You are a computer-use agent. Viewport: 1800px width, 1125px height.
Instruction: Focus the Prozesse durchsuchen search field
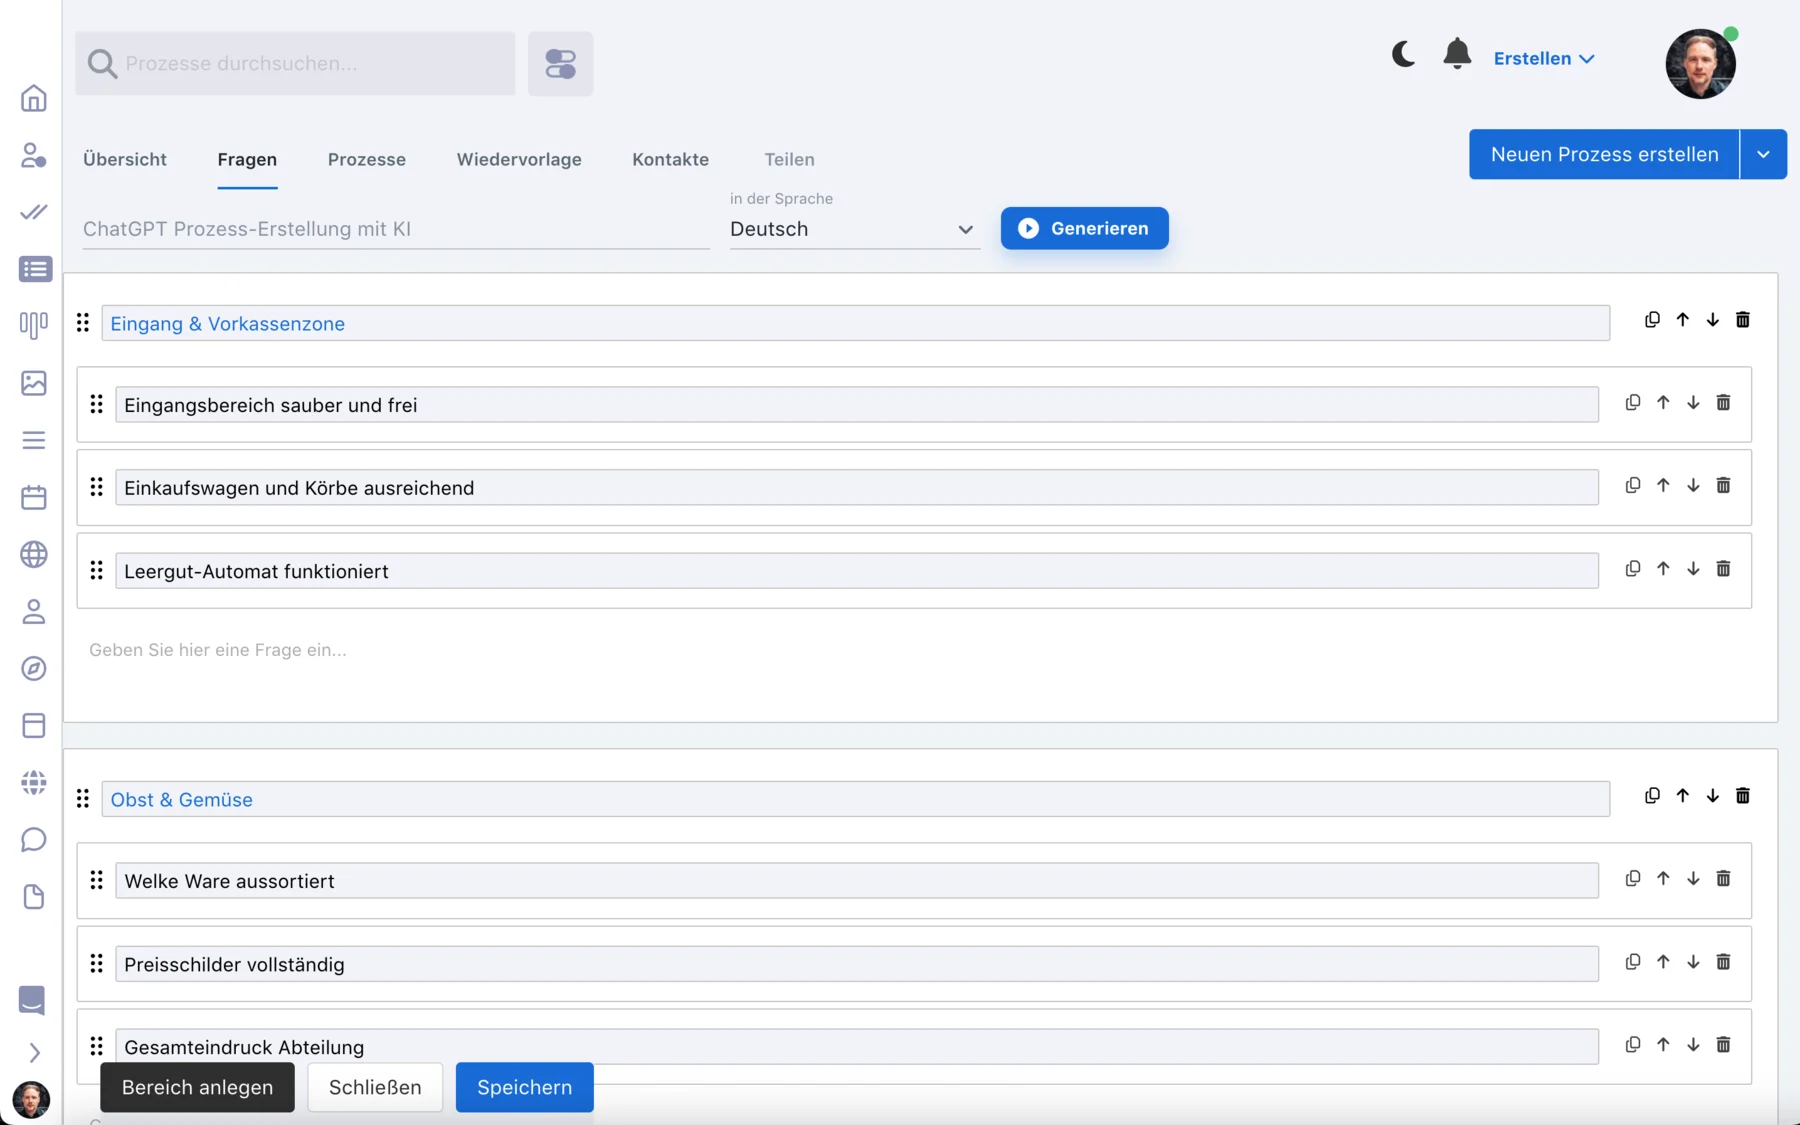(295, 64)
